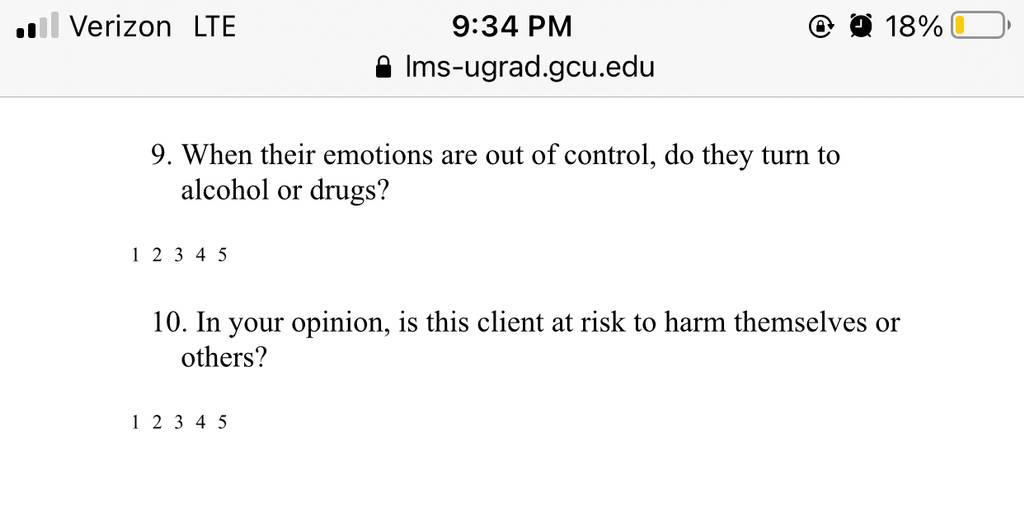Select rating 5 for question 9
The height and width of the screenshot is (530, 1024).
coord(222,255)
